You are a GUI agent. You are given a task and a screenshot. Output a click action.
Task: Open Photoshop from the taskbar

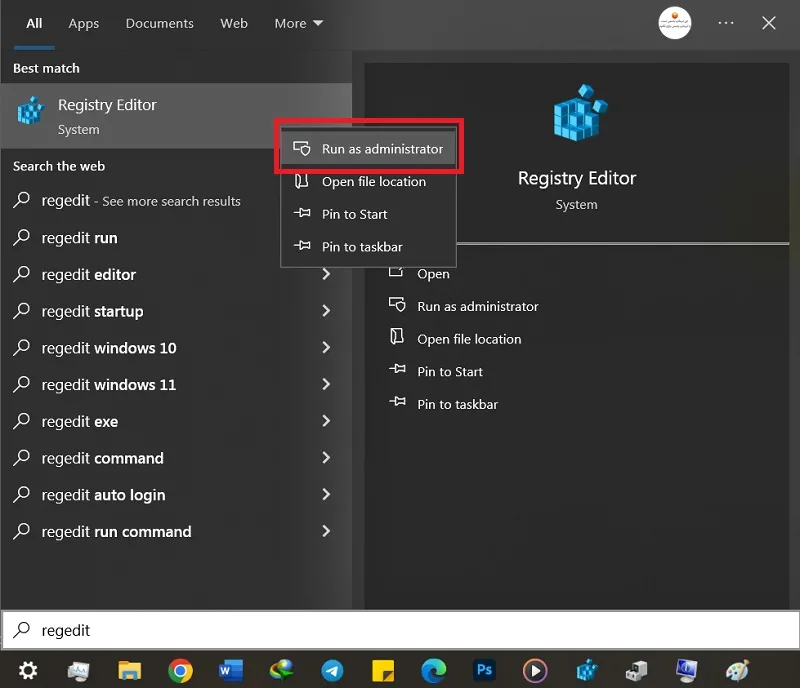point(484,670)
